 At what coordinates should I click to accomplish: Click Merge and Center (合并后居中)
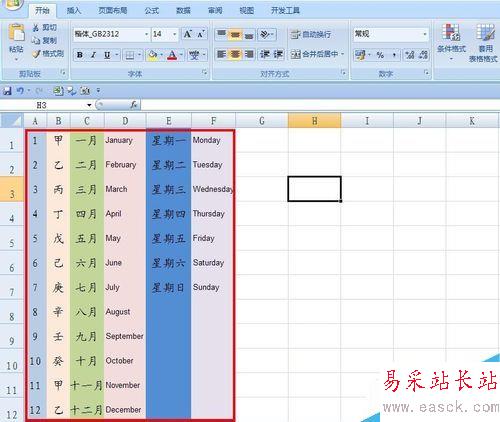point(314,54)
